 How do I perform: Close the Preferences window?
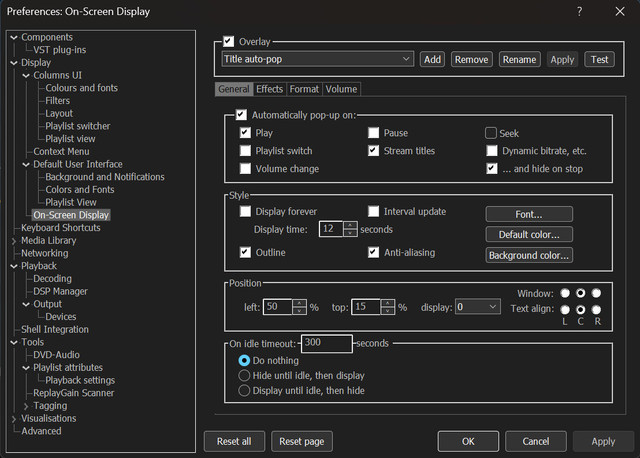620,11
